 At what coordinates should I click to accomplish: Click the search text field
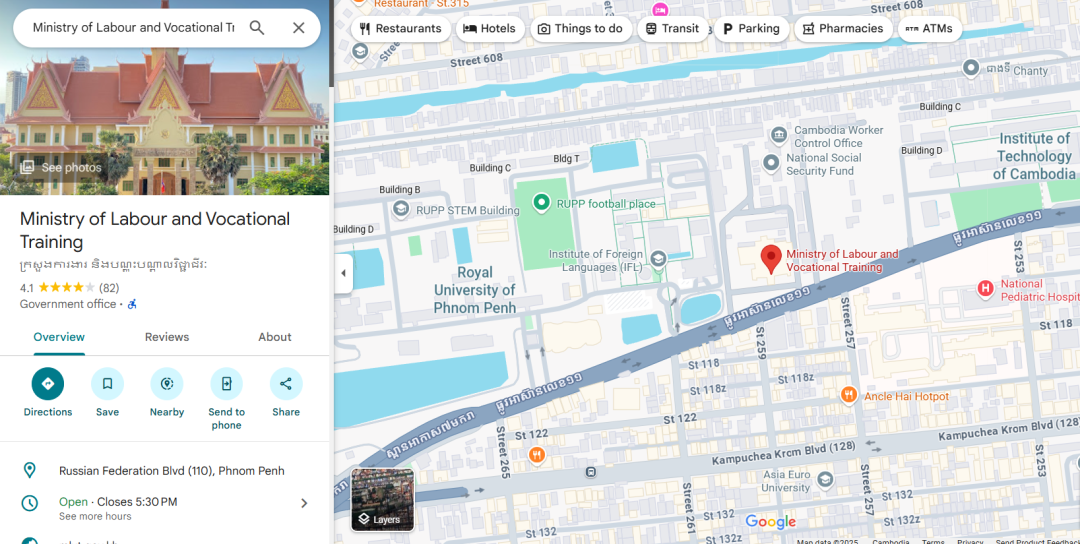133,28
